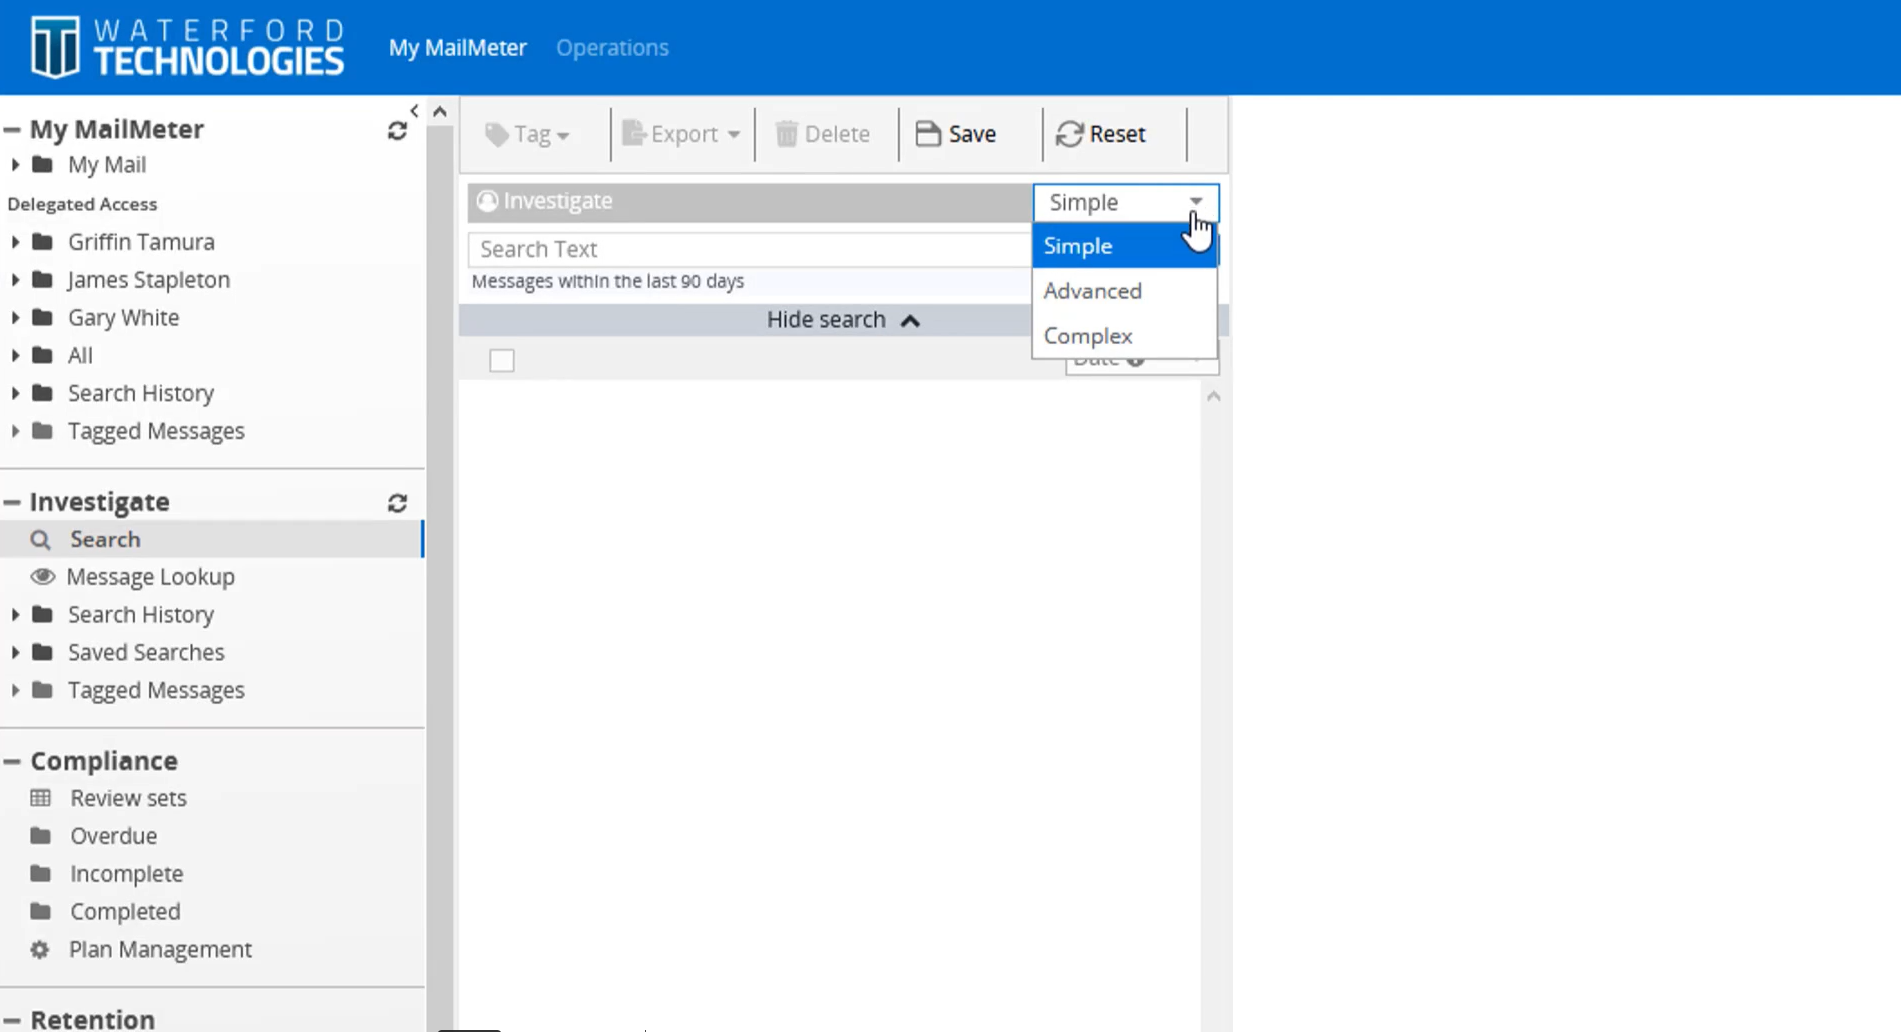Click the Delete toolbar icon
The image size is (1901, 1032).
tap(787, 133)
